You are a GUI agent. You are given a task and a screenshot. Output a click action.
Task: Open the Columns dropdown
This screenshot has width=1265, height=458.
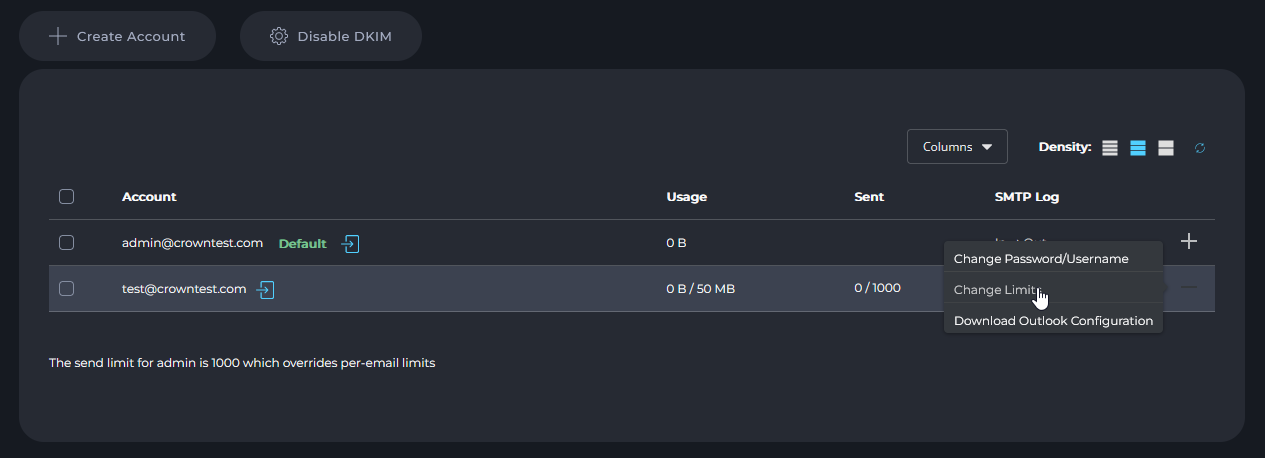(x=957, y=147)
